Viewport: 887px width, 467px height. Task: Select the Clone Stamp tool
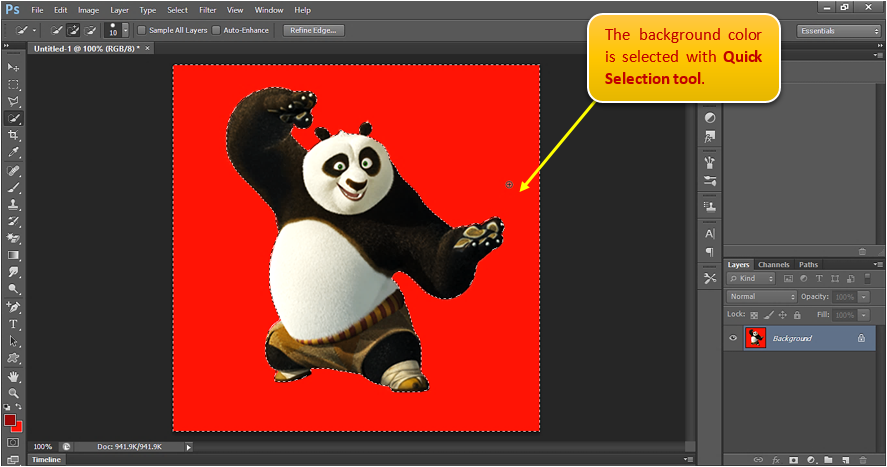[13, 205]
